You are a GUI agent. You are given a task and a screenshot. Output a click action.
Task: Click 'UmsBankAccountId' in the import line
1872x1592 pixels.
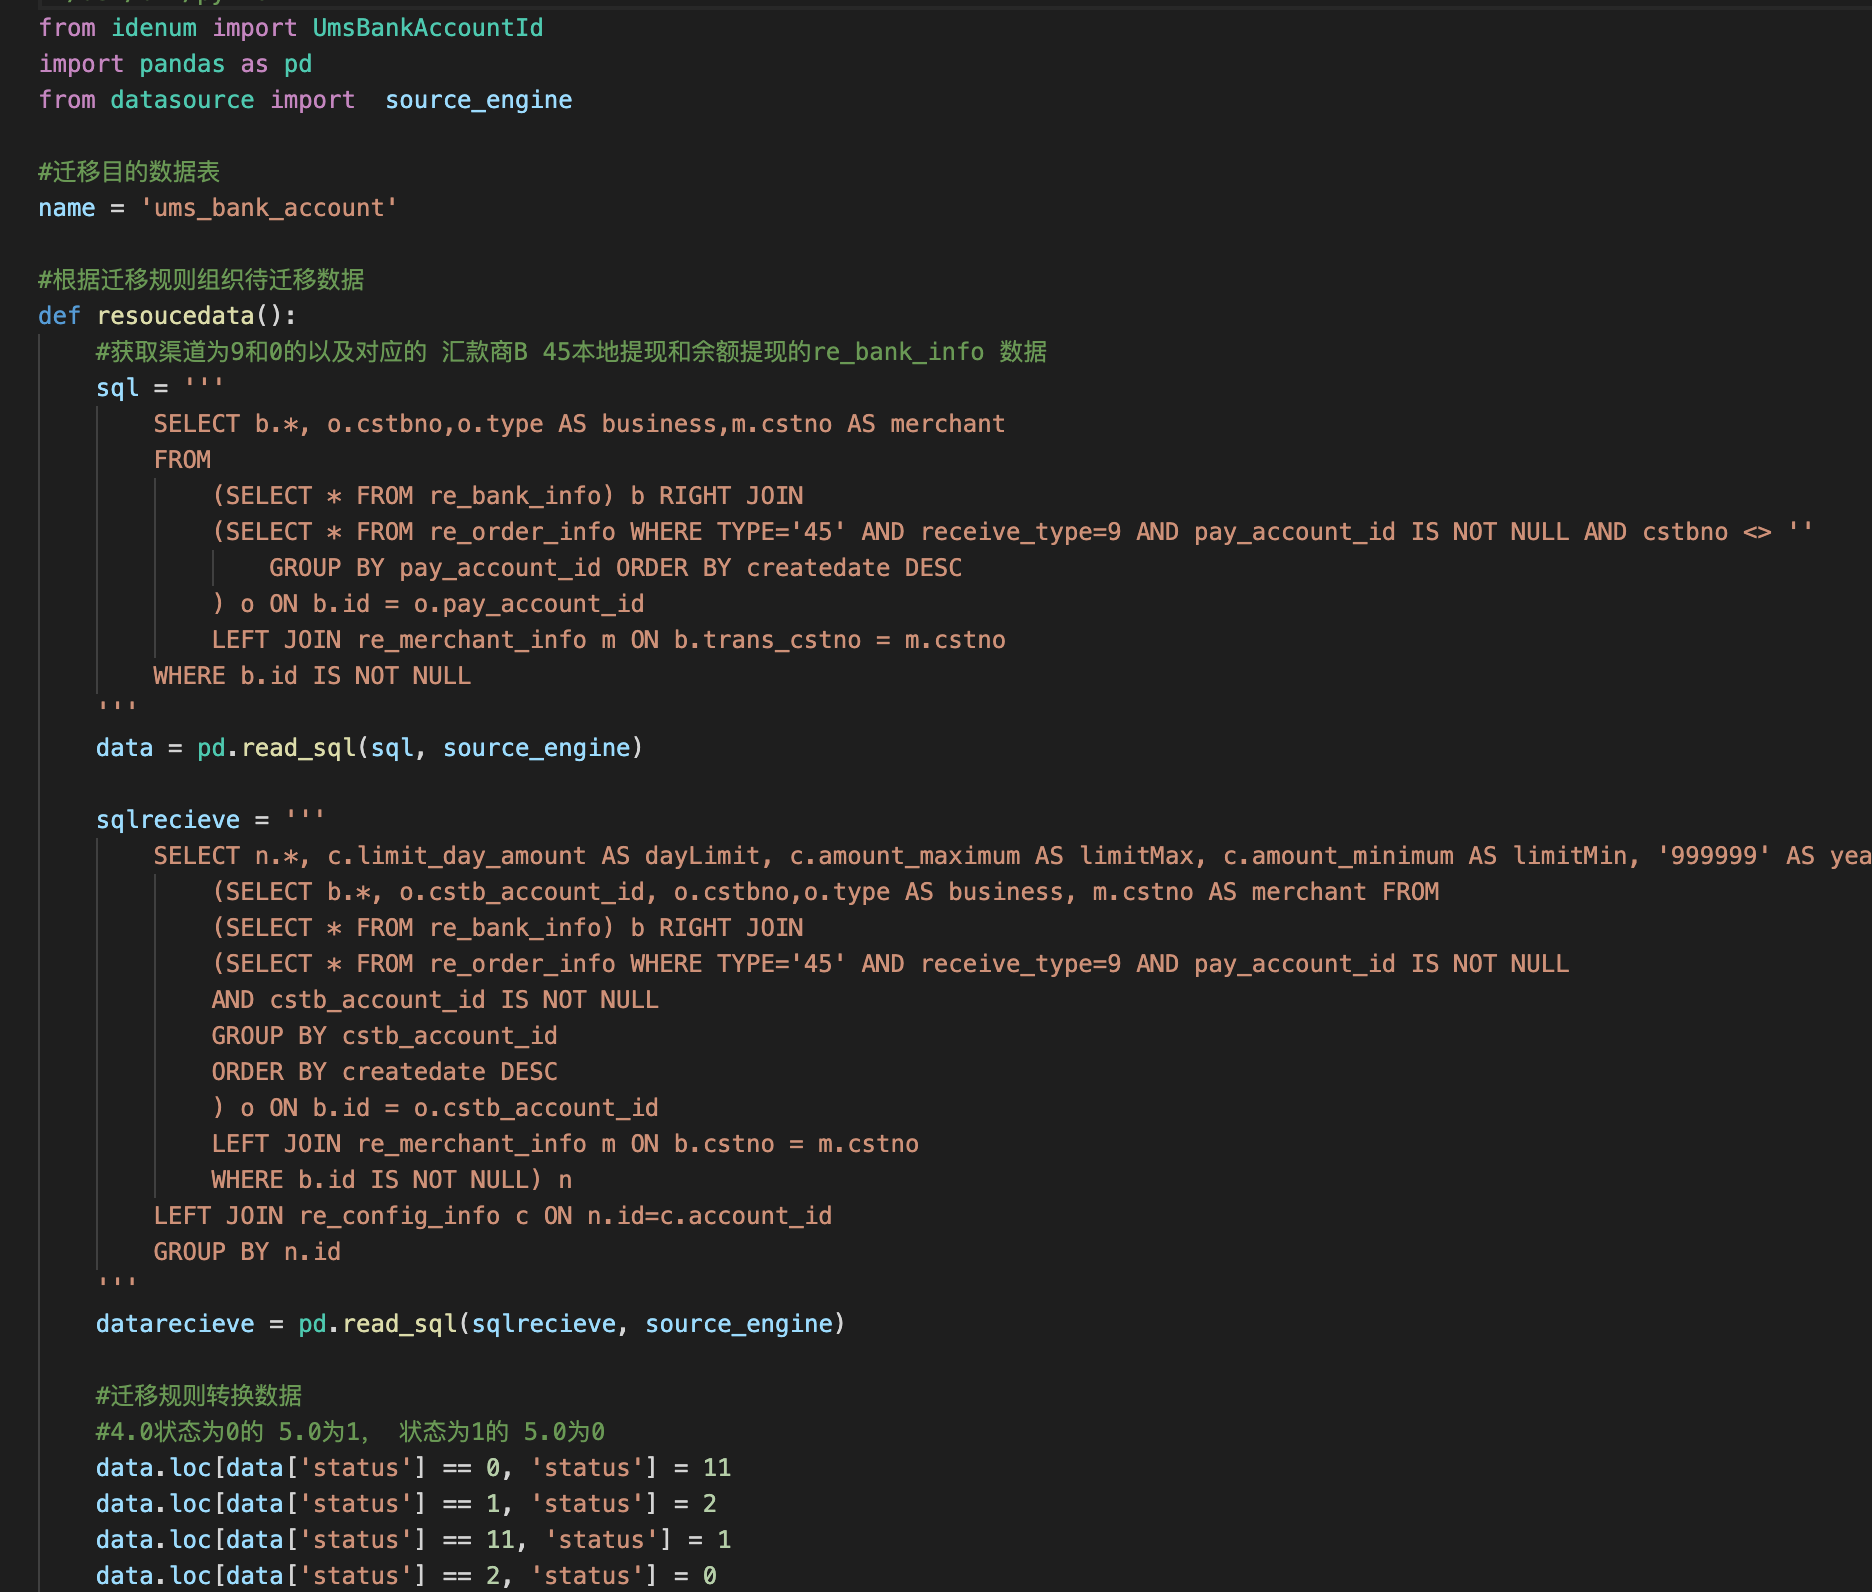(428, 28)
